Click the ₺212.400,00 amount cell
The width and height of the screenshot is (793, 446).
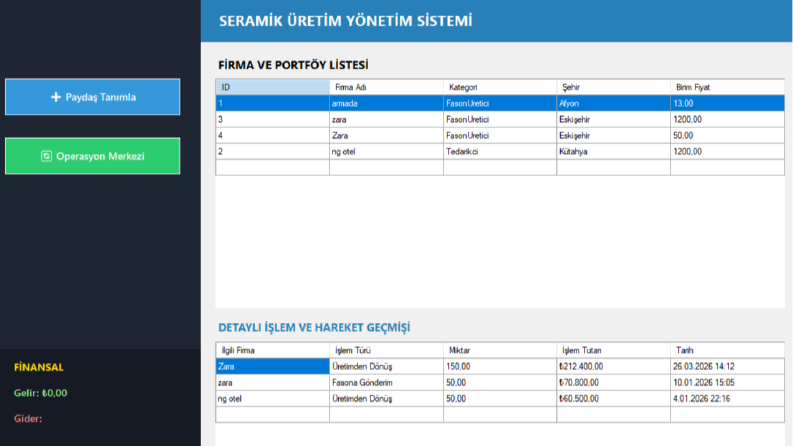pyautogui.click(x=613, y=366)
